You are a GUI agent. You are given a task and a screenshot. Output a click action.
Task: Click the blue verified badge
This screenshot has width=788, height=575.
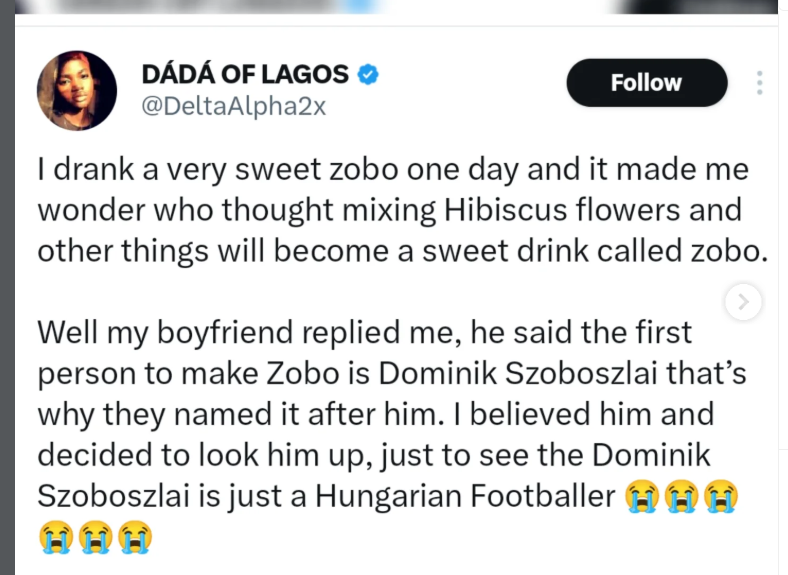368,75
